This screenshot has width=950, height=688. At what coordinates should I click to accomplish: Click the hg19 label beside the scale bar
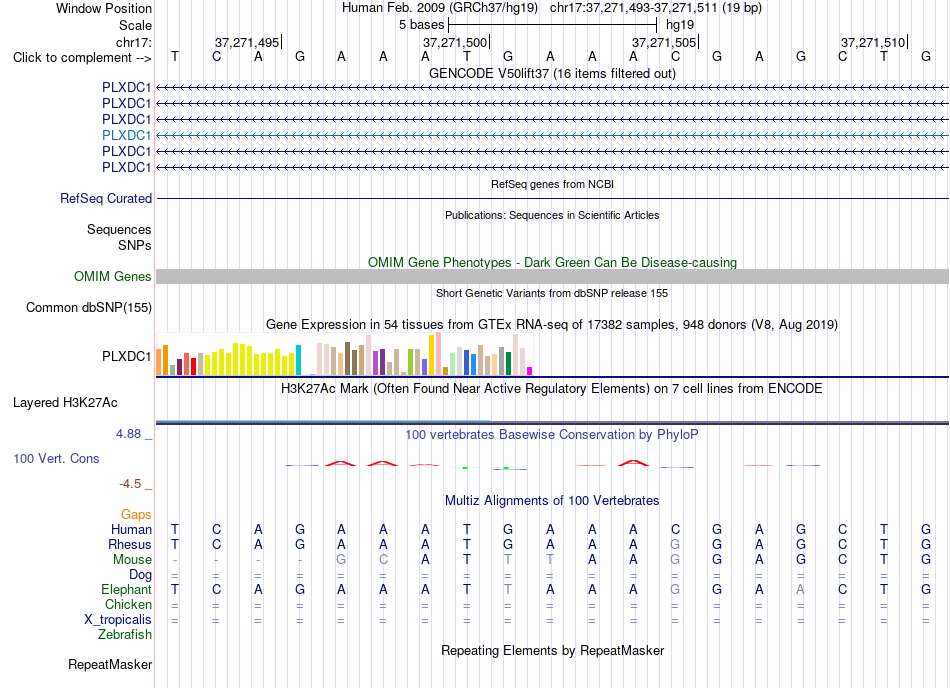(x=680, y=25)
